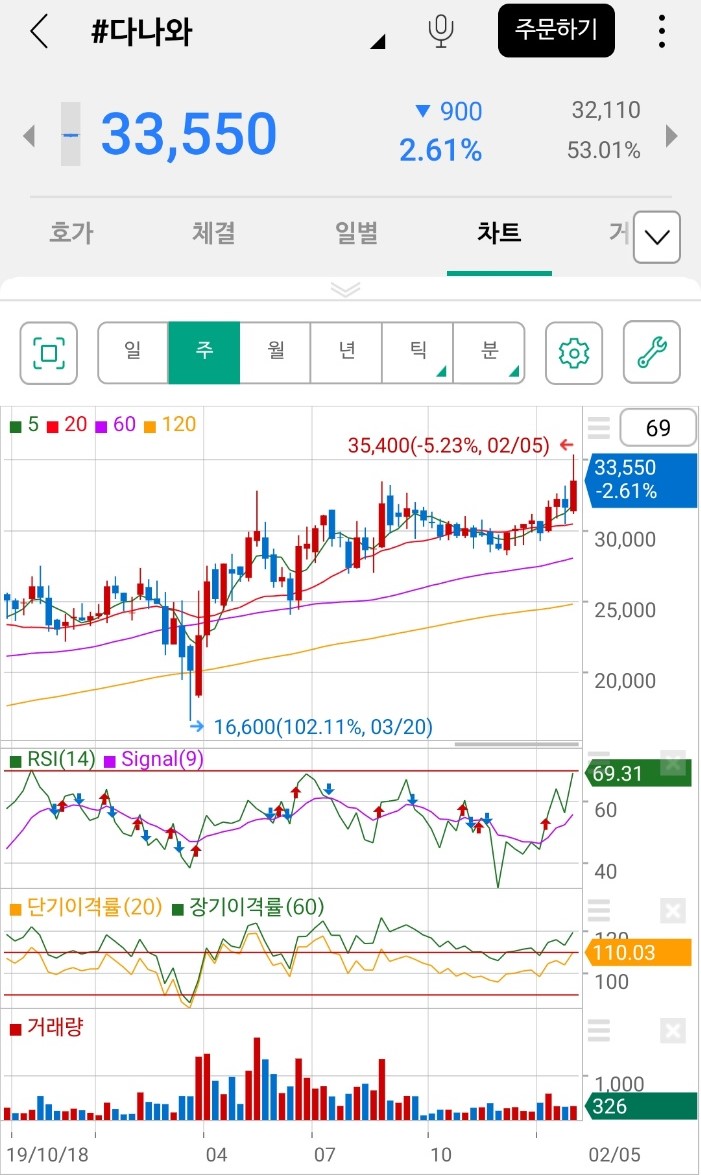Screen dimensions: 701x1175
Task: Expand the tab list dropdown chevron
Action: 657,238
